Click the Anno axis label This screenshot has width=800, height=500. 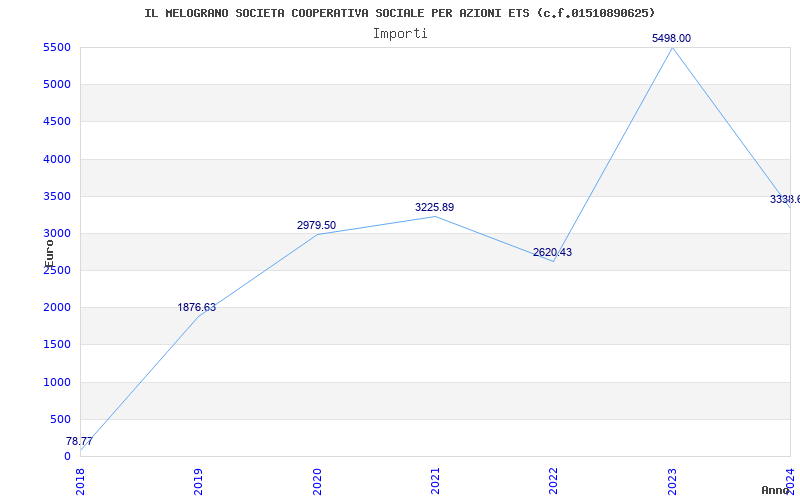click(776, 490)
